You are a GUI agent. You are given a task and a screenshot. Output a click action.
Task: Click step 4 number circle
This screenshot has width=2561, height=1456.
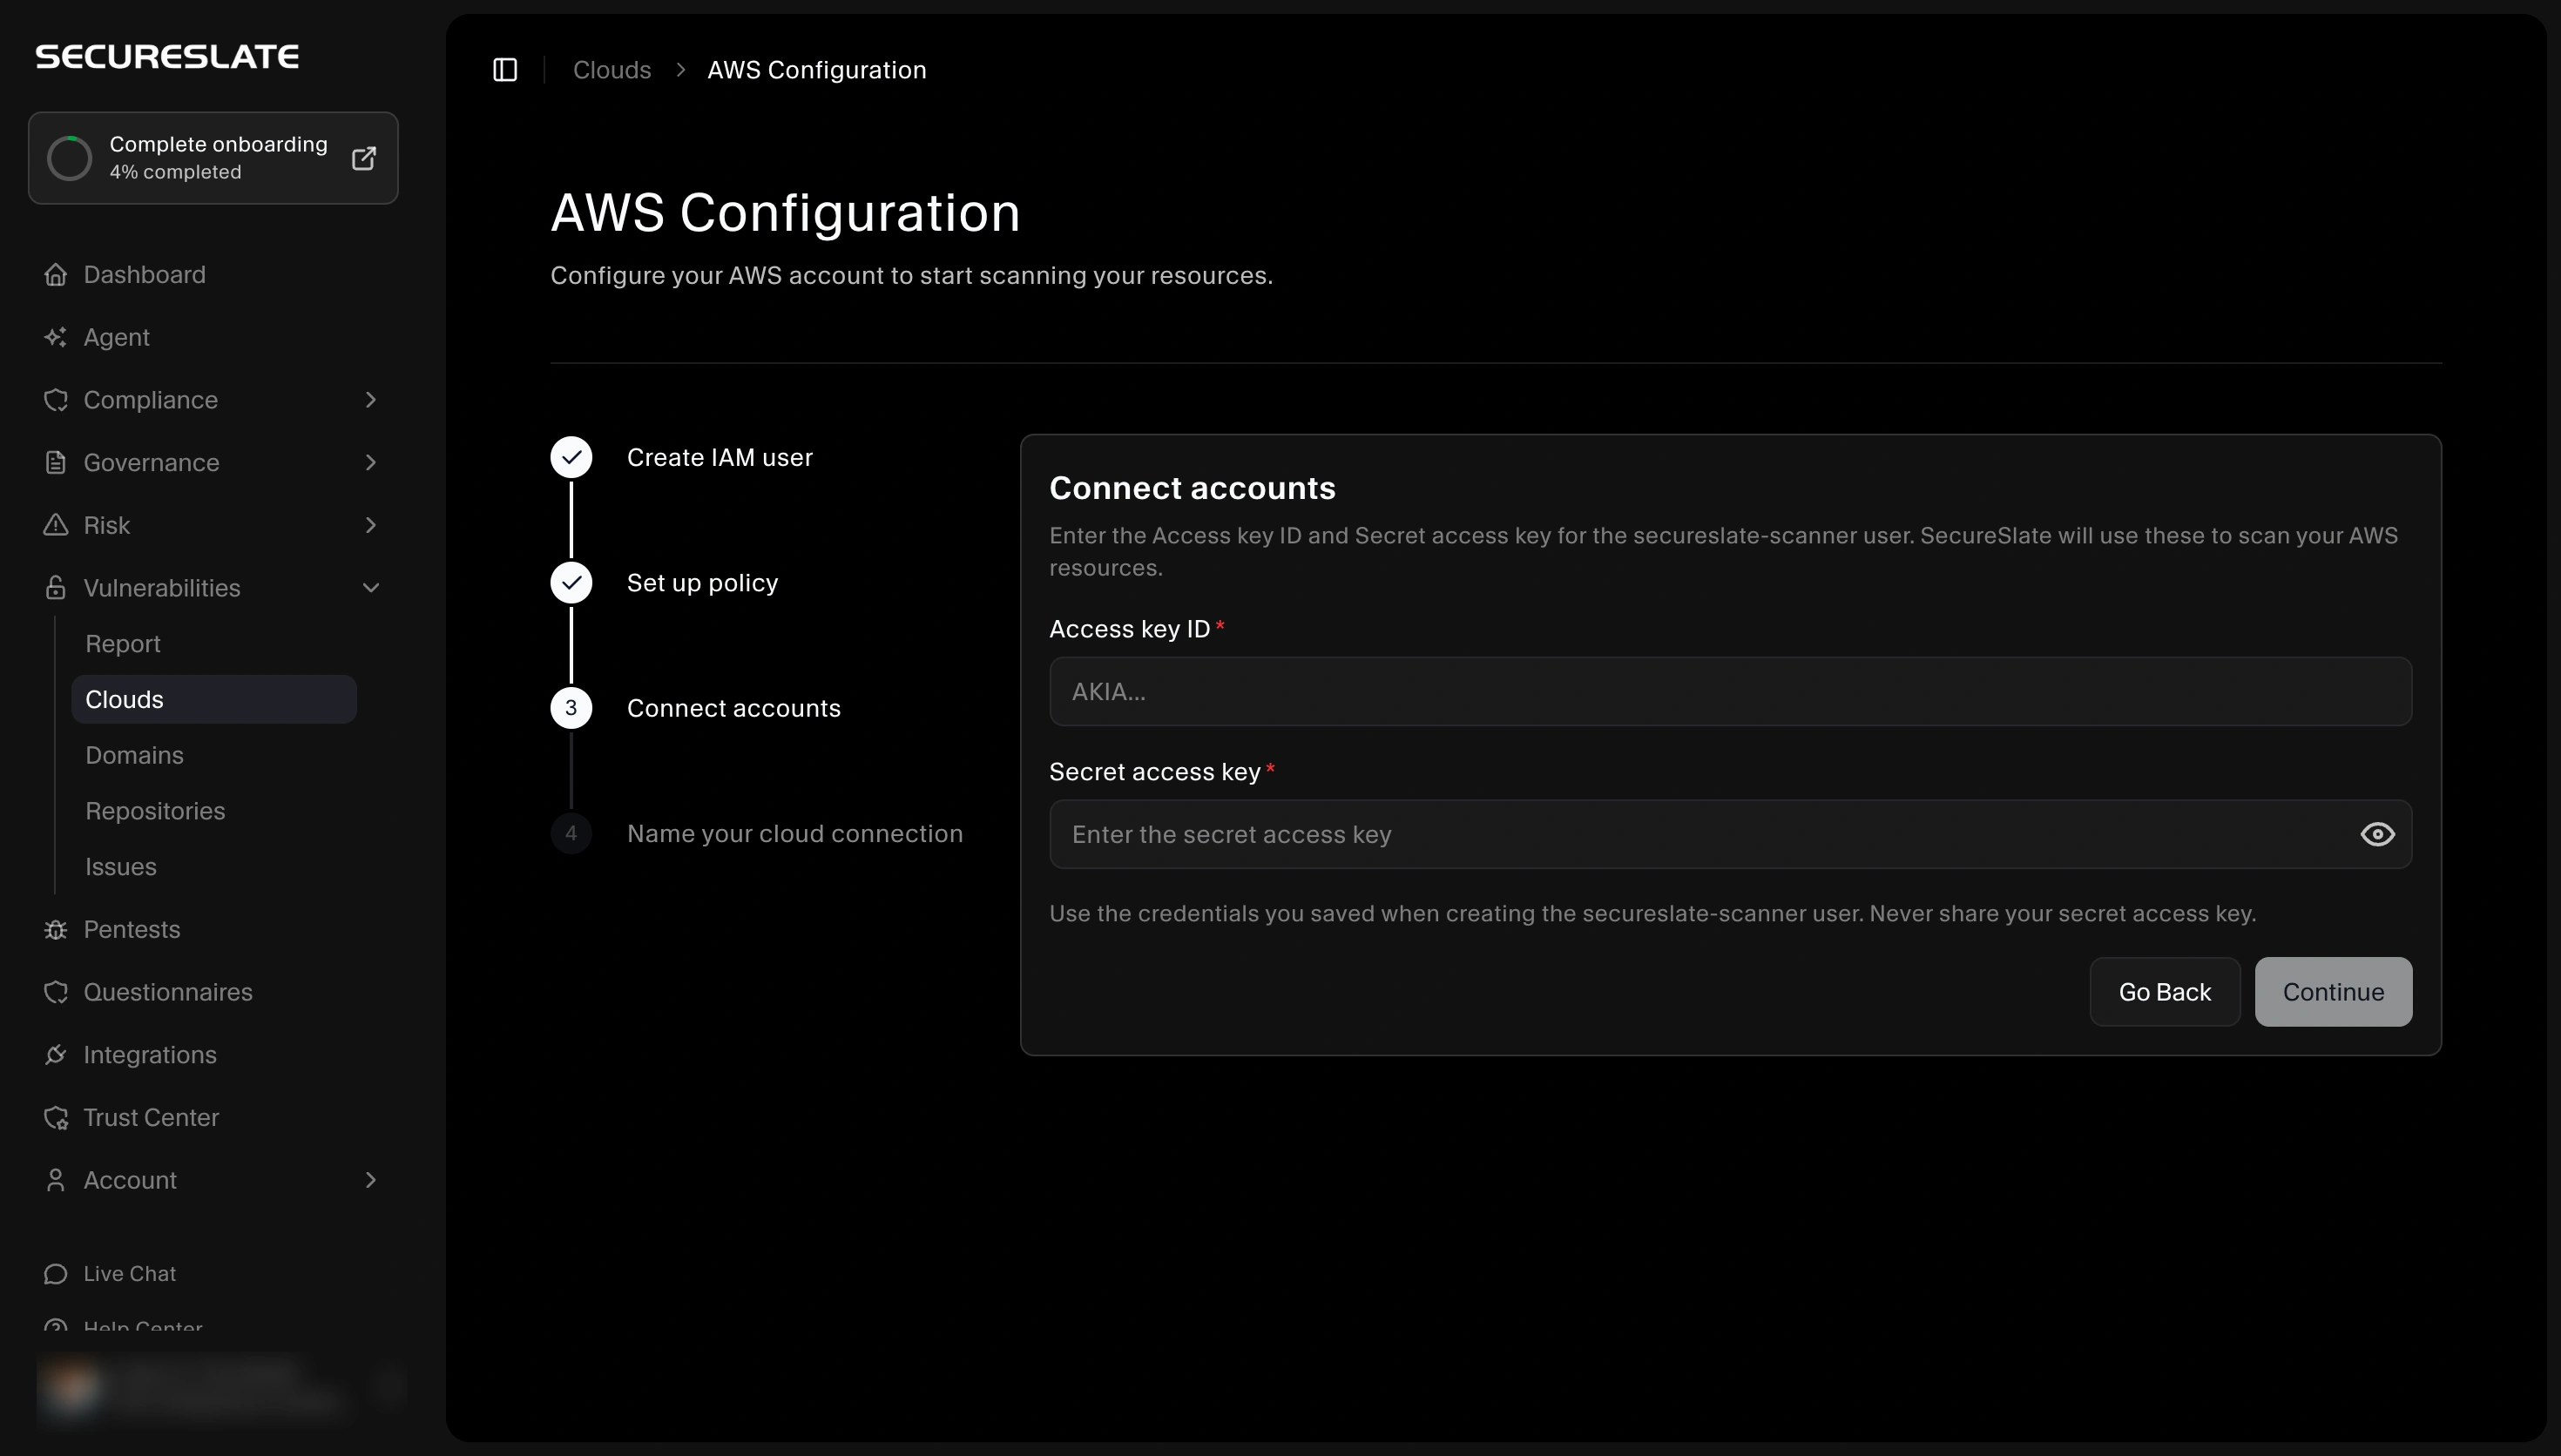coord(571,833)
